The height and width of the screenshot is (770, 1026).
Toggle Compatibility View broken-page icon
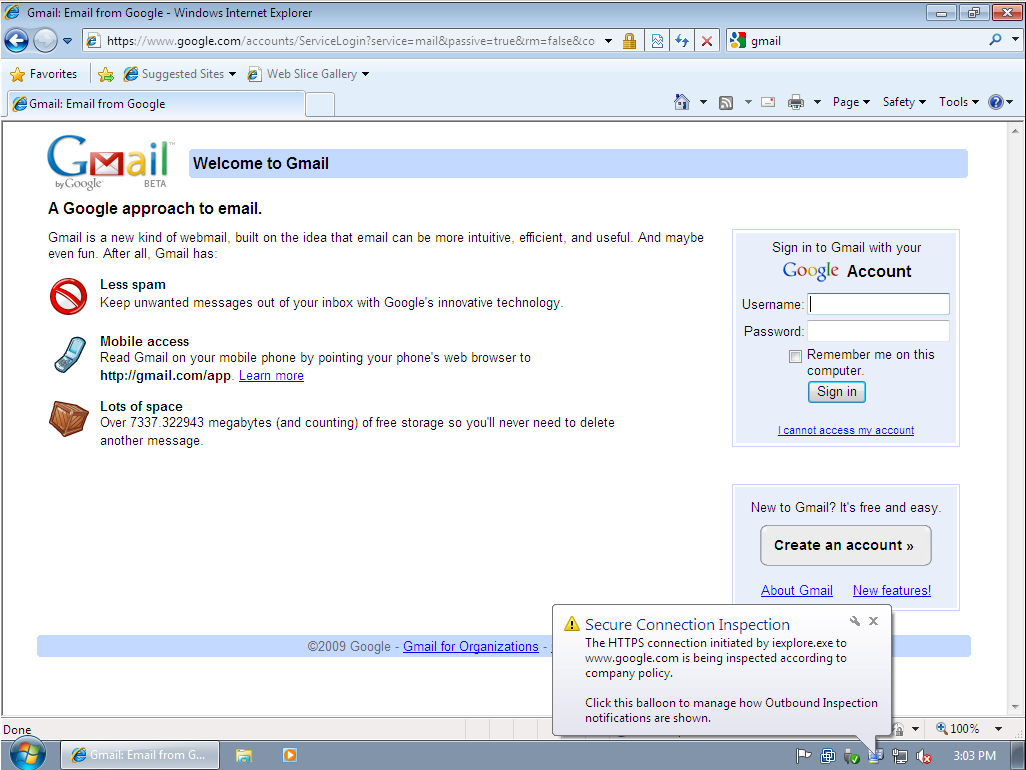[x=657, y=41]
